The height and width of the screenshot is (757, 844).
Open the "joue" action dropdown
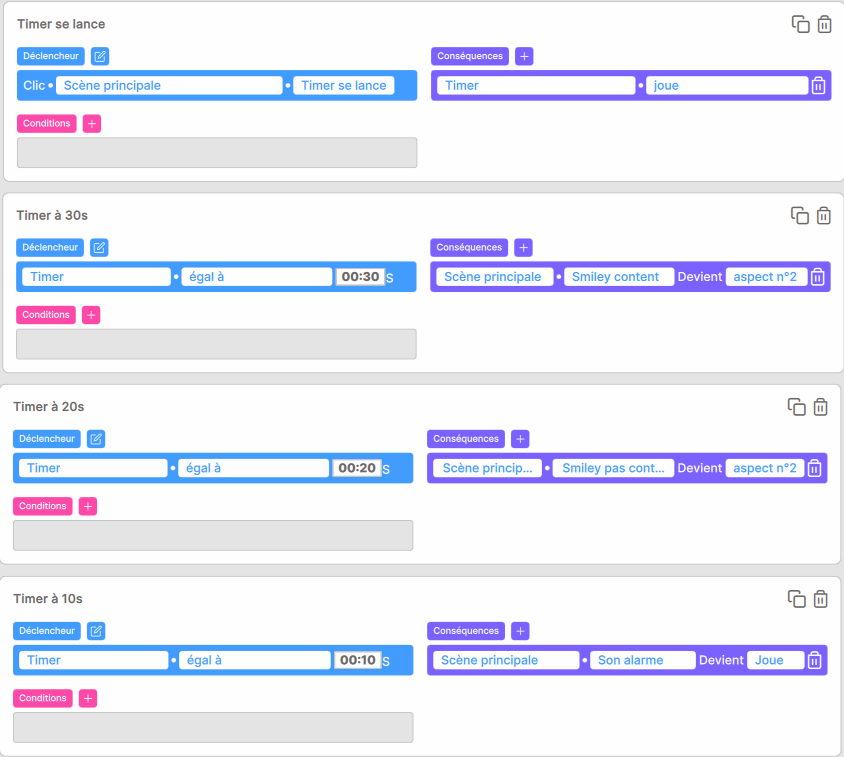click(x=727, y=86)
